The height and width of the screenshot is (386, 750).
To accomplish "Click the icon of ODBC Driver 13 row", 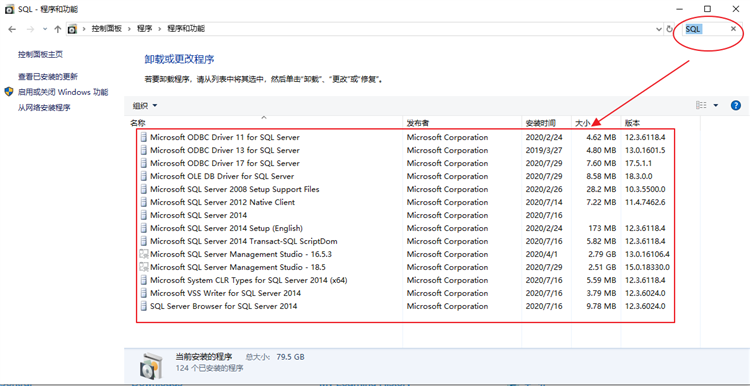I will (x=144, y=150).
